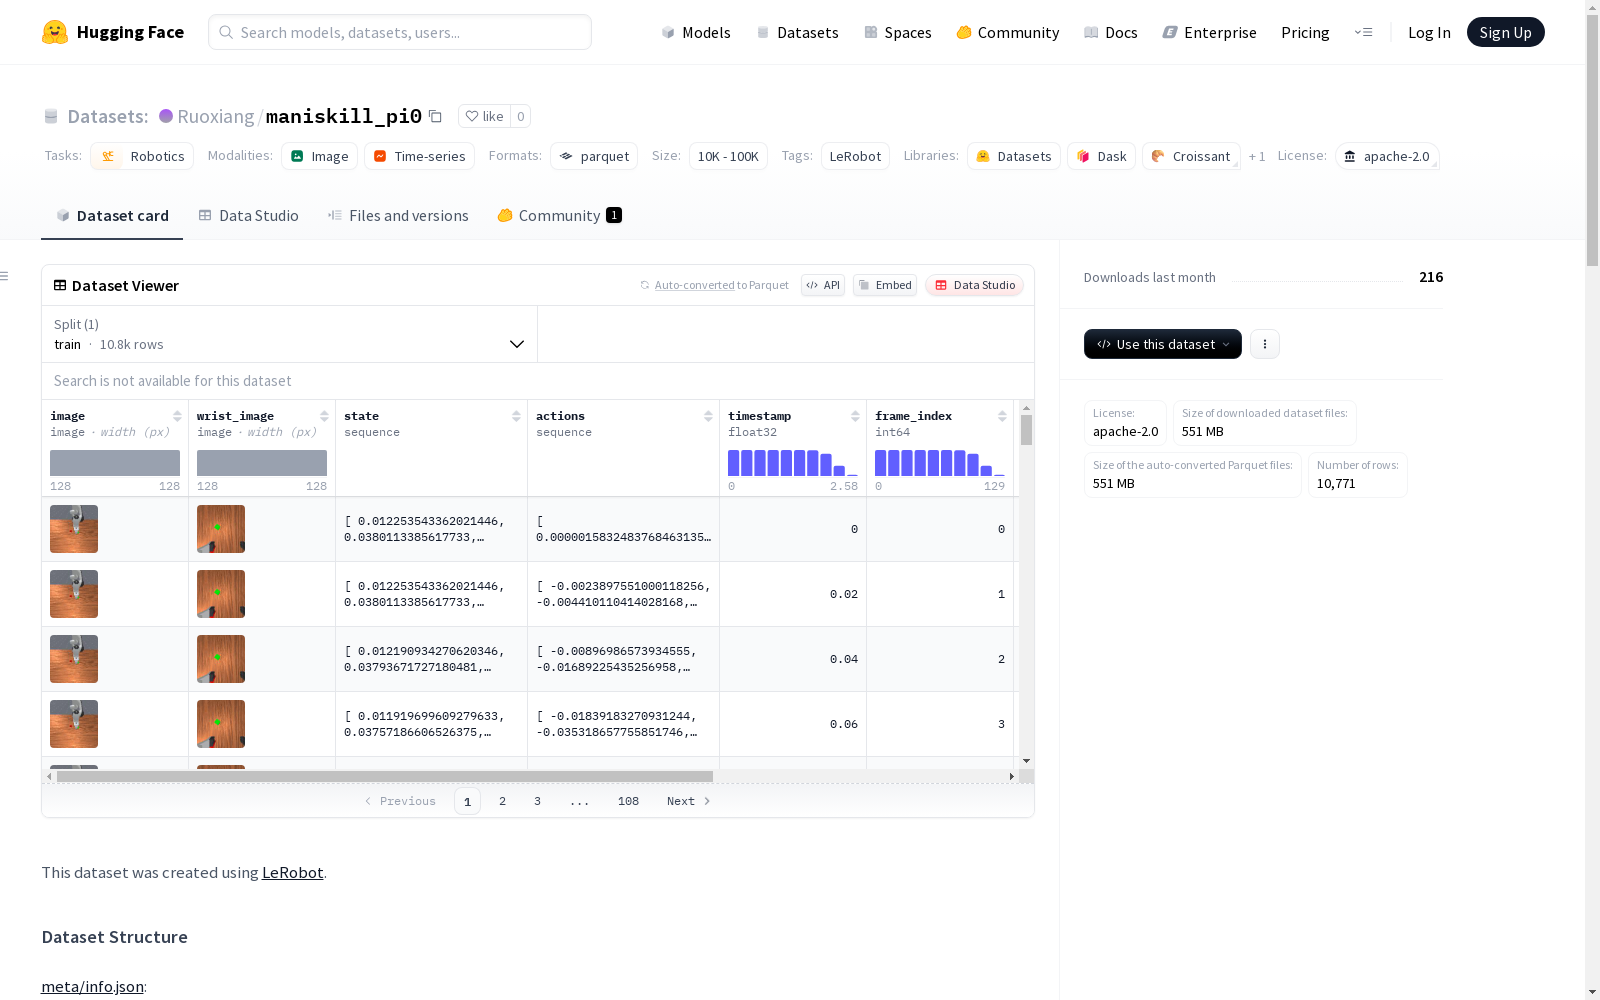Click the disabled search field in viewer
Screen dimensions: 1600x1000
coord(538,381)
